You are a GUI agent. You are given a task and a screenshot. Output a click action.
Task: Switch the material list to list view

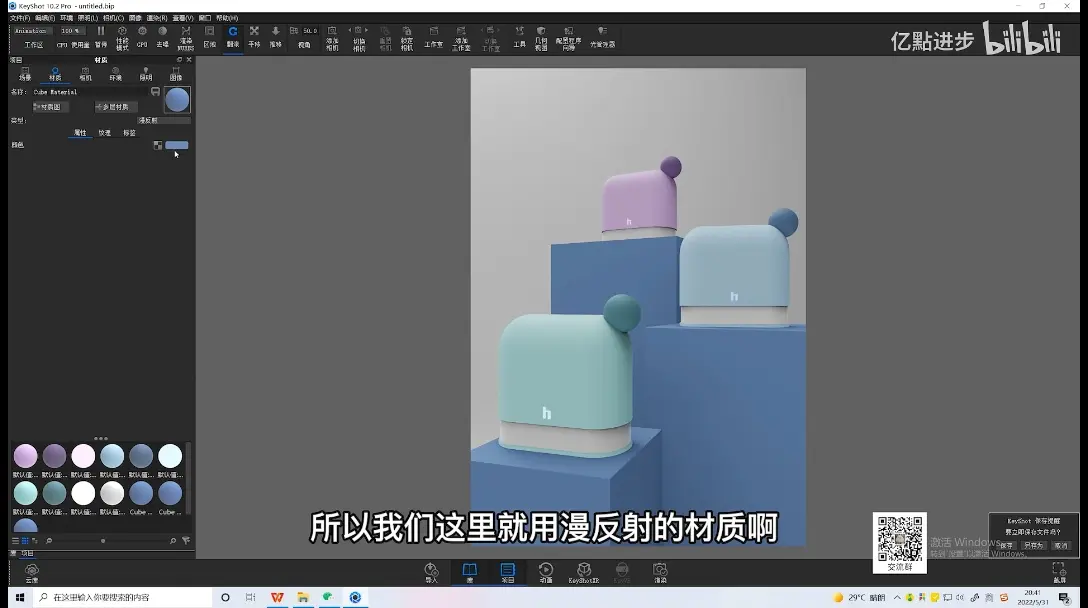pyautogui.click(x=15, y=541)
